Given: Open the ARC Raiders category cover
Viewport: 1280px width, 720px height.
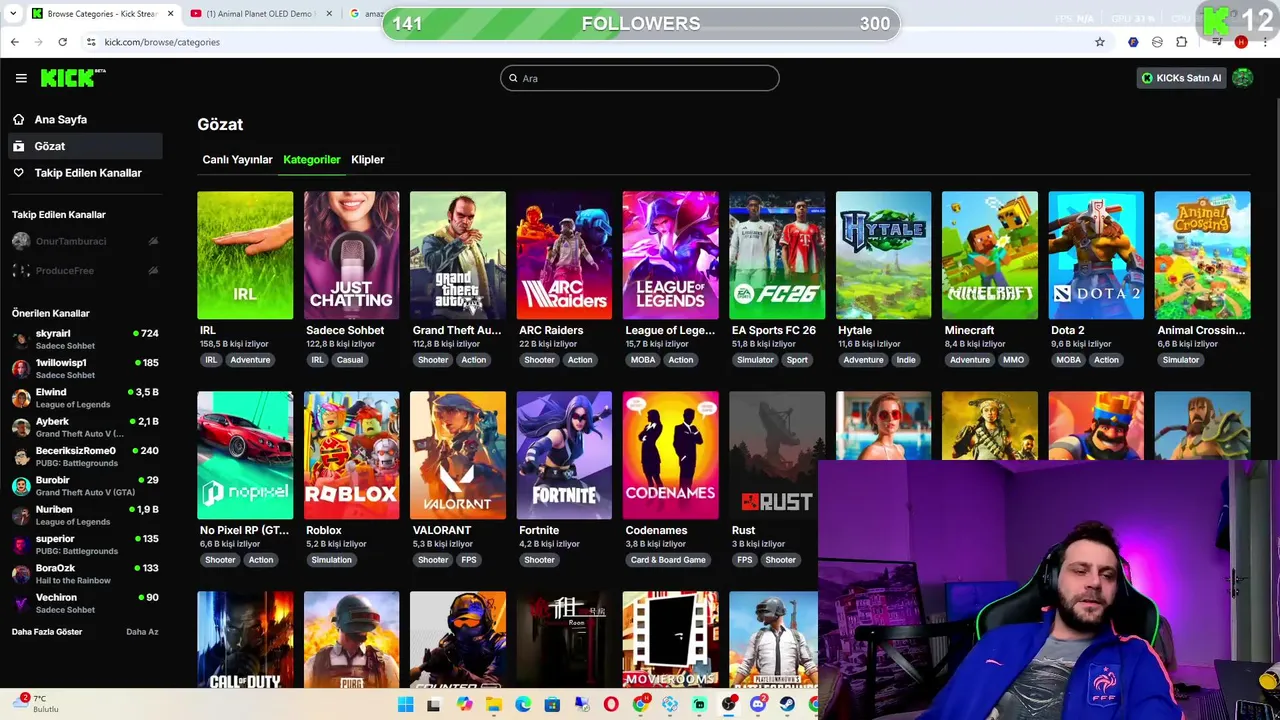Looking at the screenshot, I should pyautogui.click(x=564, y=255).
